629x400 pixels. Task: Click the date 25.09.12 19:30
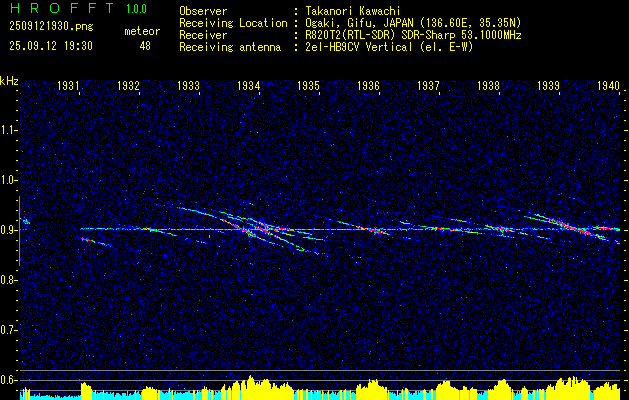click(x=51, y=46)
